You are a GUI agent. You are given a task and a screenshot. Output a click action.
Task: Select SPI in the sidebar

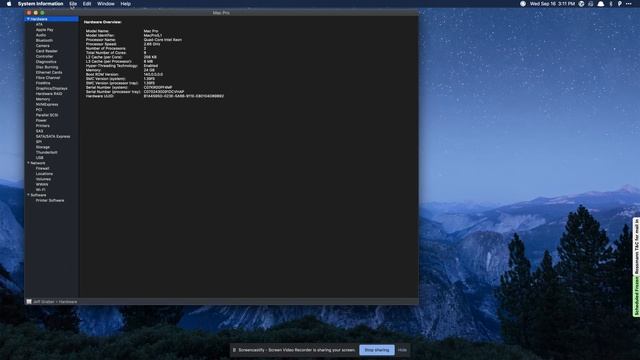(39, 142)
